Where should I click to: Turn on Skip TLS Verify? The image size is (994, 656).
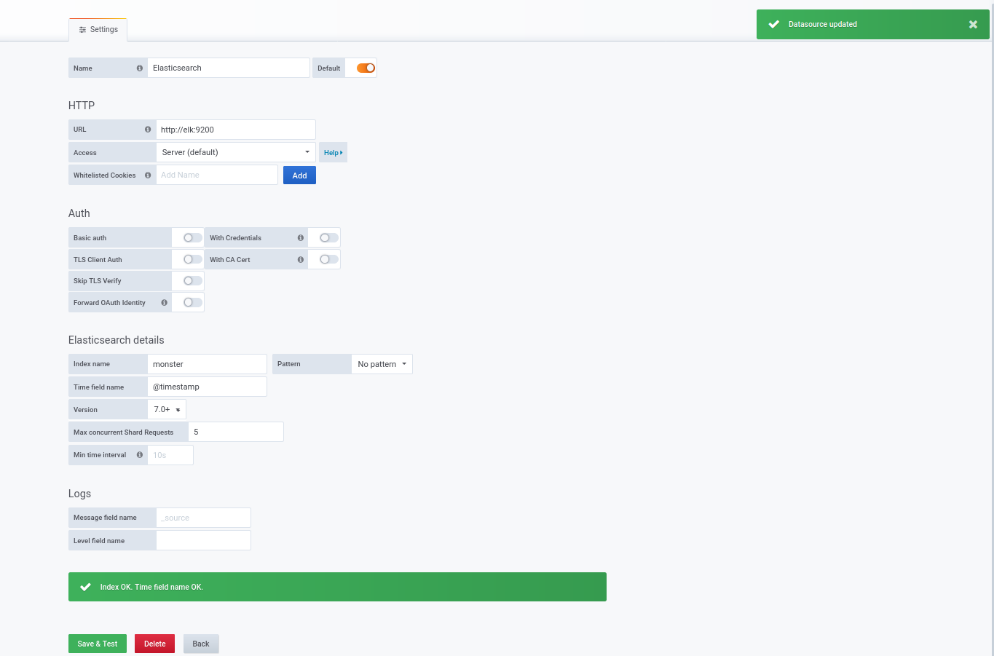(193, 281)
